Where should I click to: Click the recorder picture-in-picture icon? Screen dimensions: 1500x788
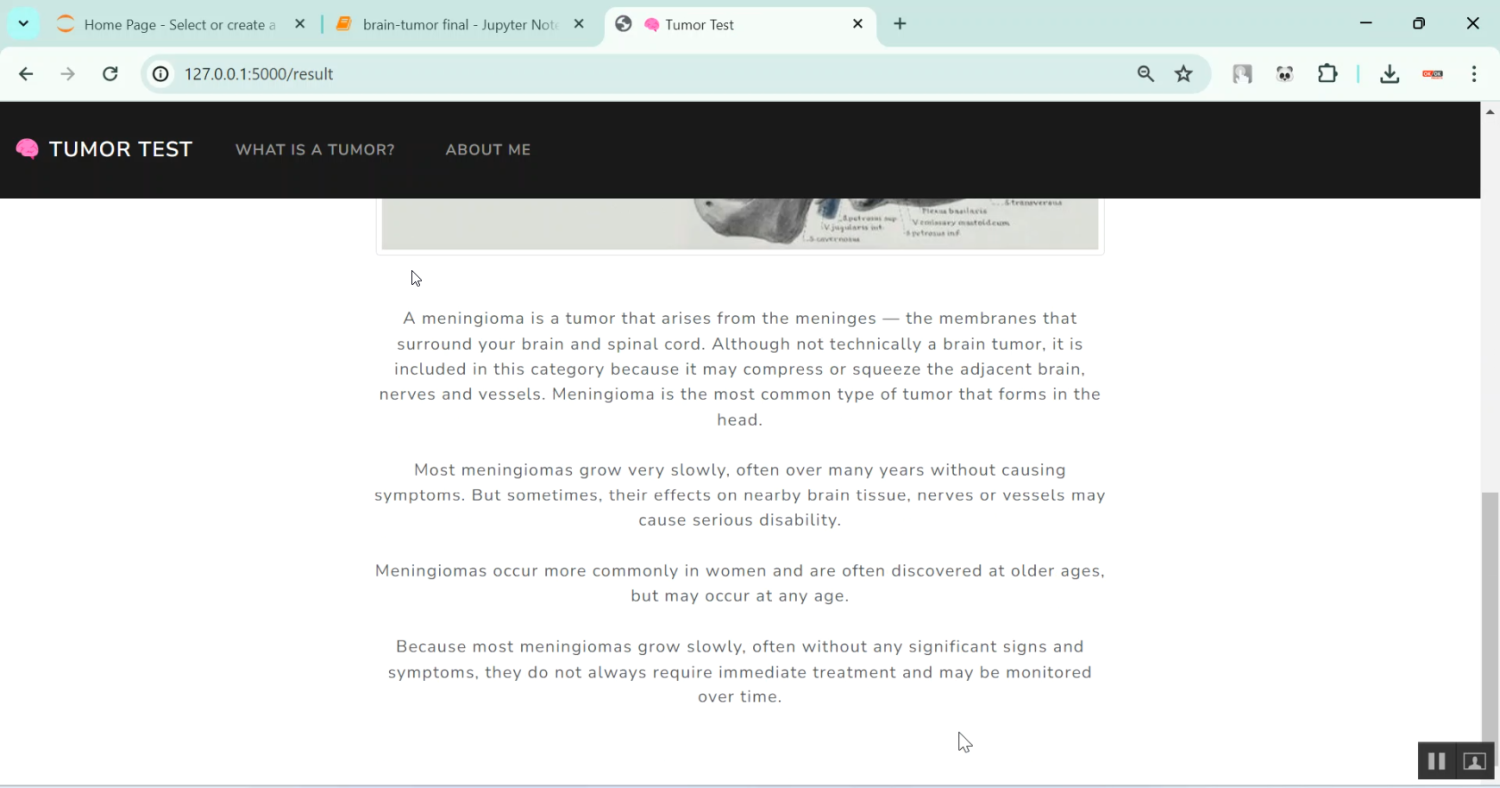tap(1474, 761)
